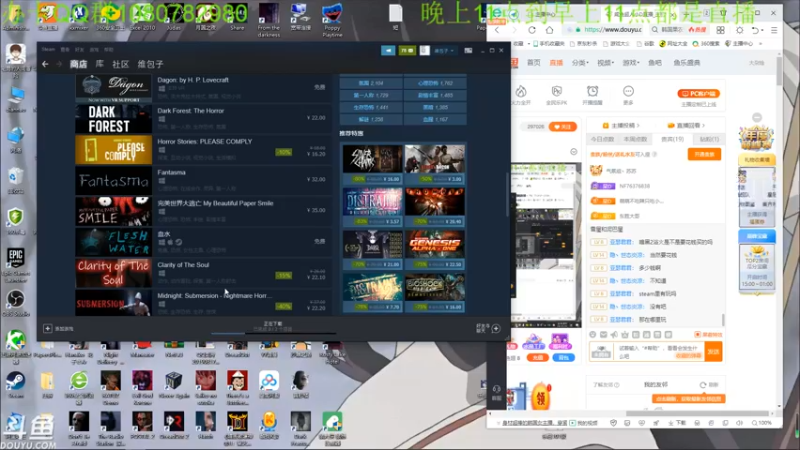Open the browser hamburger menu
This screenshot has width=800, height=450.
pyautogui.click(x=774, y=30)
